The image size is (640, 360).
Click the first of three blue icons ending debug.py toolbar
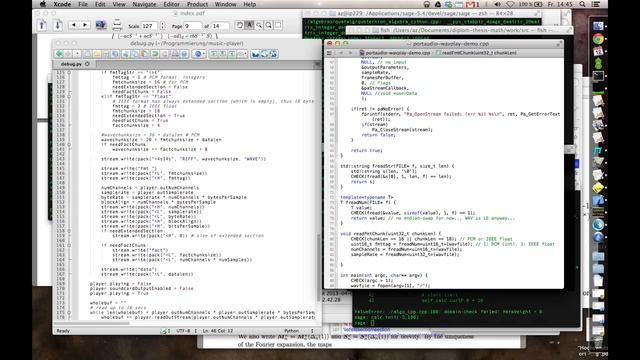coord(256,54)
